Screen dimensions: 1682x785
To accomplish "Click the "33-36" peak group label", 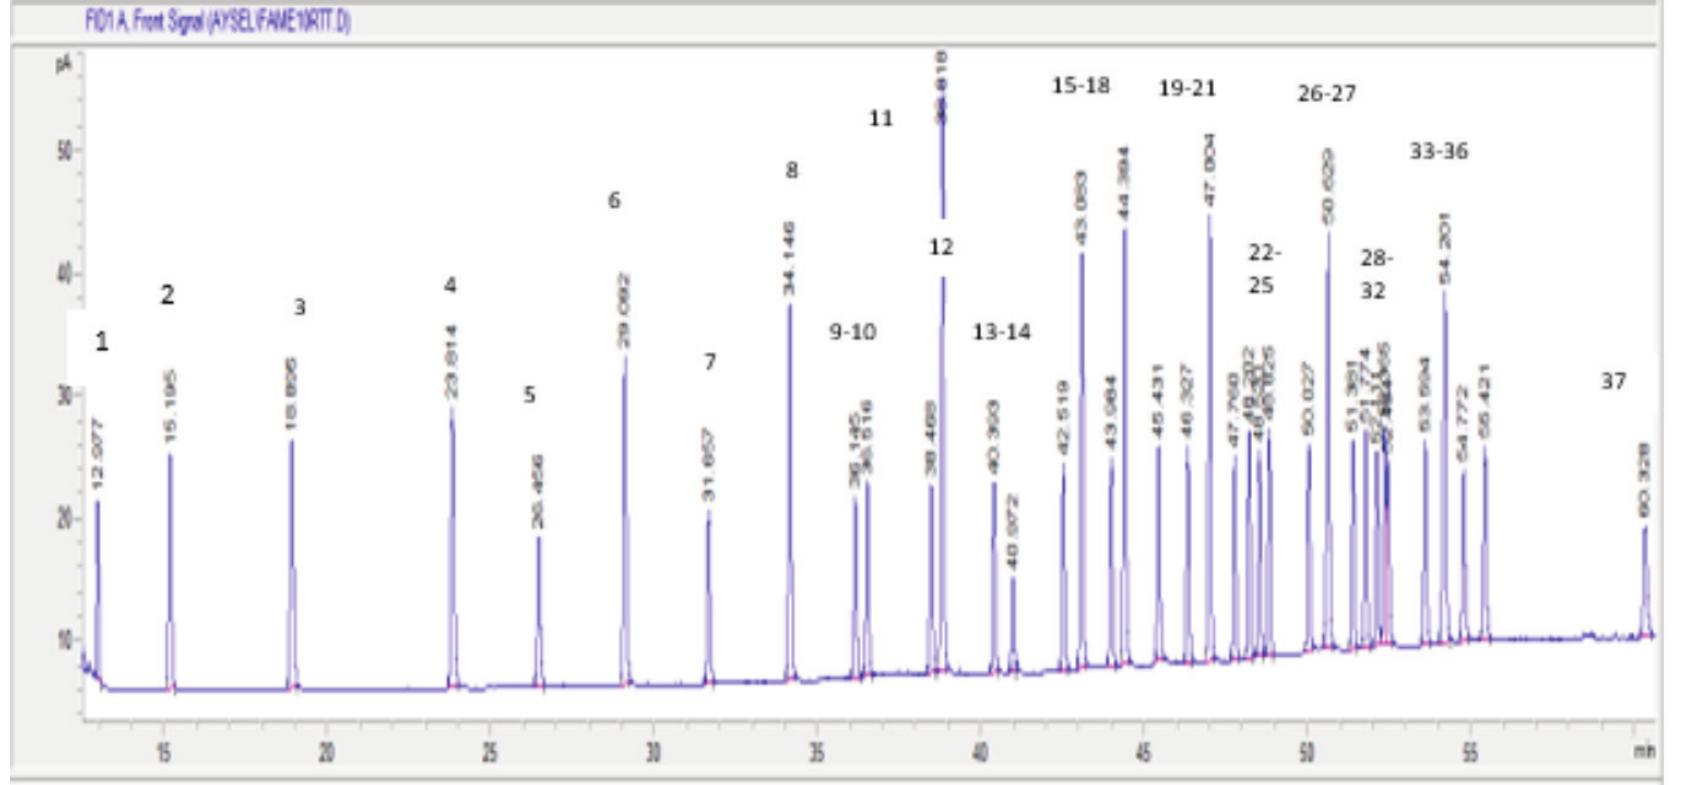I will (1439, 152).
